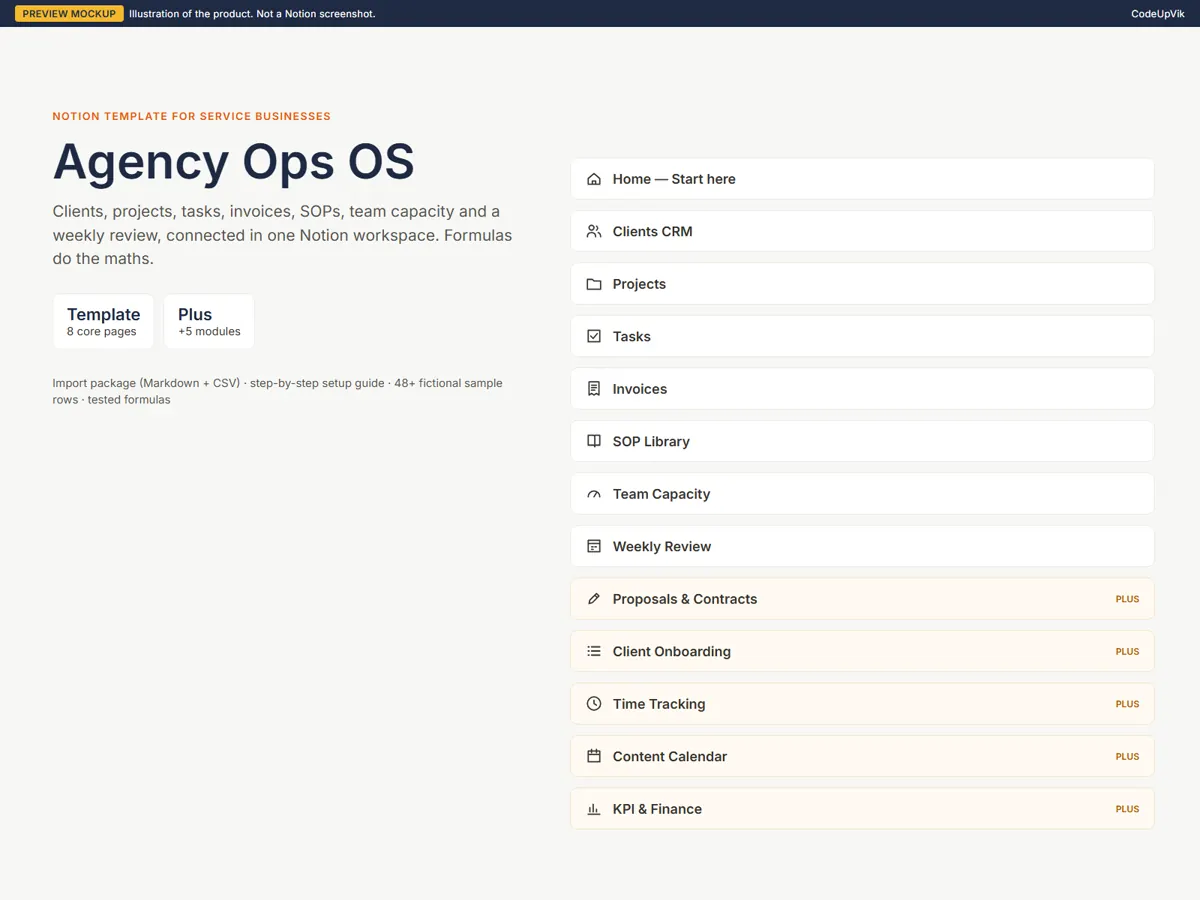The height and width of the screenshot is (900, 1200).
Task: Open the Tasks page label
Action: (x=632, y=336)
